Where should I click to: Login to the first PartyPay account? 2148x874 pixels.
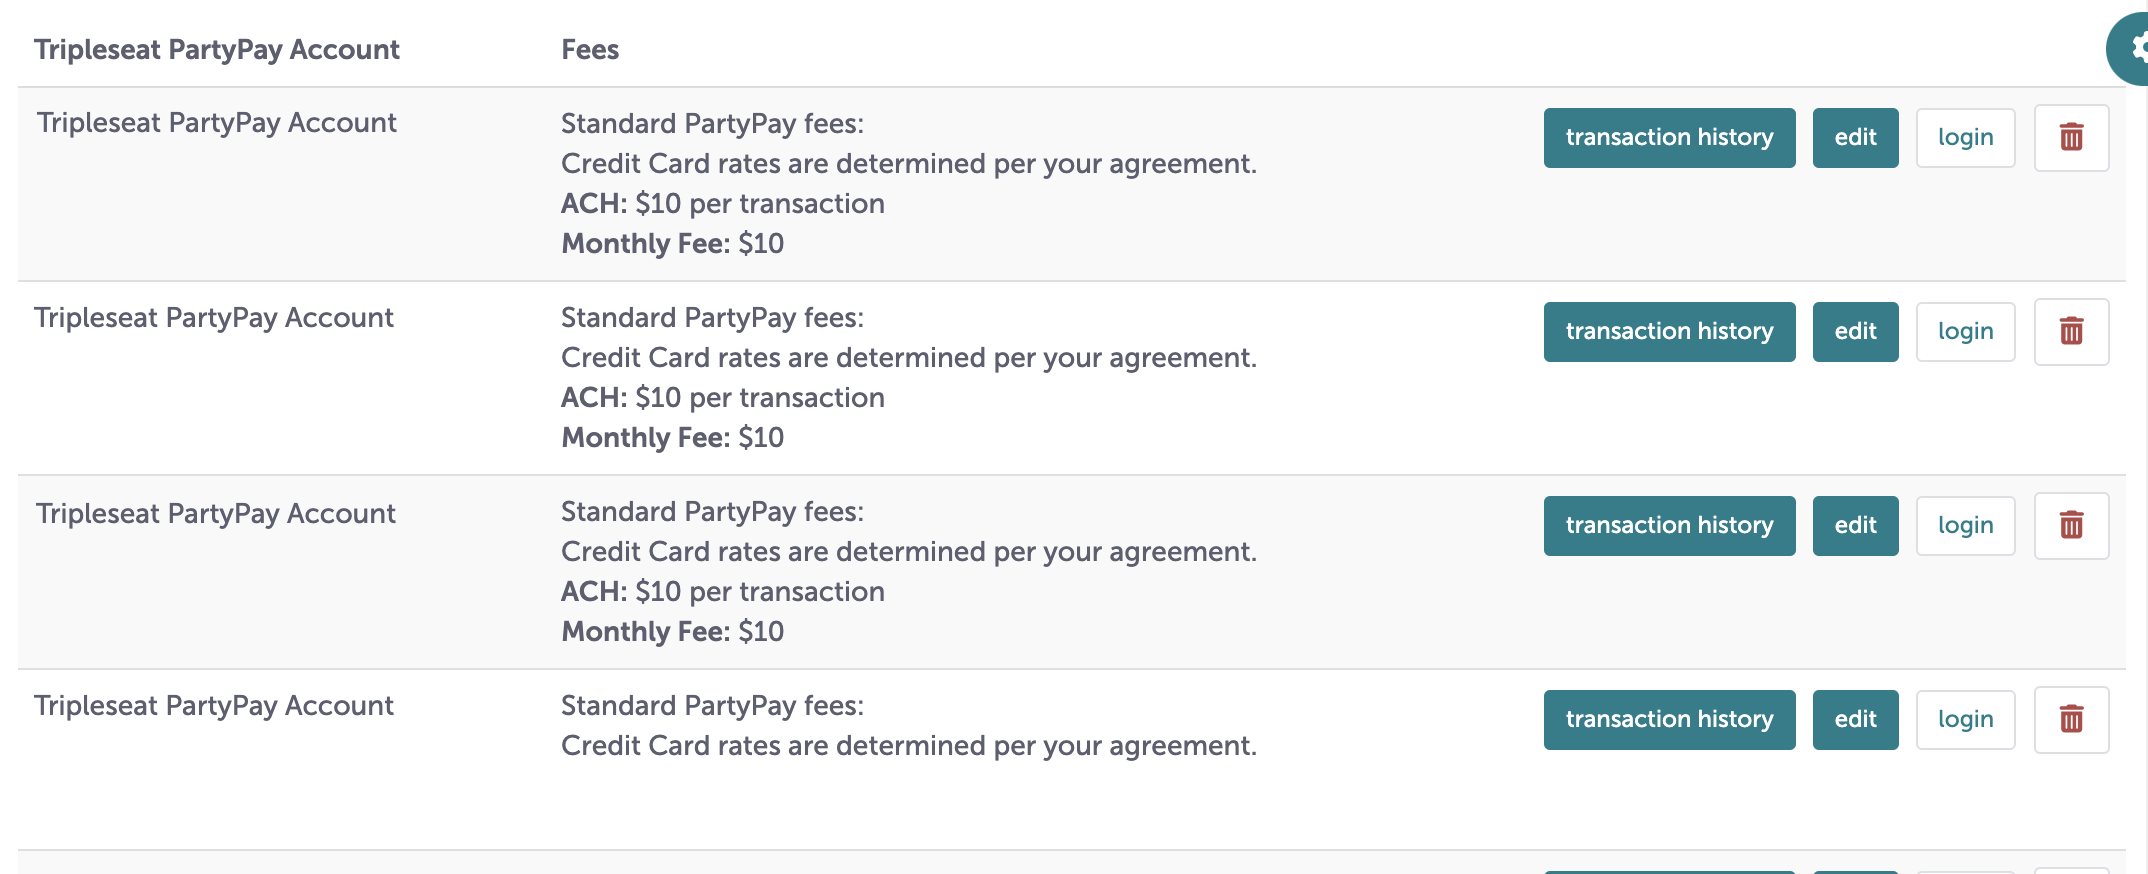(1964, 138)
